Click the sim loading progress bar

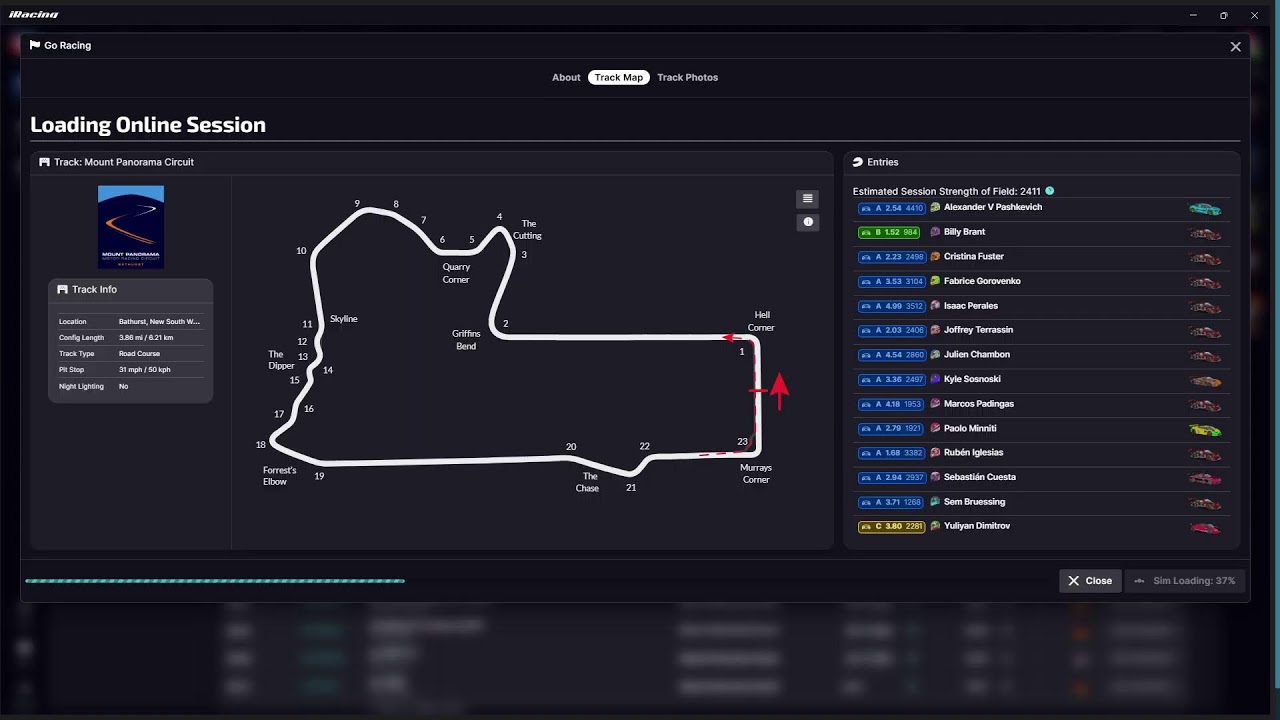pos(215,581)
